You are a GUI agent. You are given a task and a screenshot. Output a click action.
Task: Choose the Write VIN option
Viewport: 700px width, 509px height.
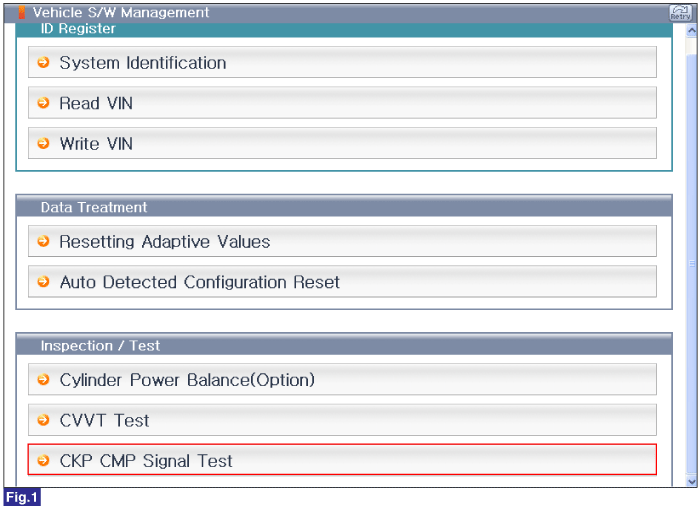pyautogui.click(x=342, y=143)
